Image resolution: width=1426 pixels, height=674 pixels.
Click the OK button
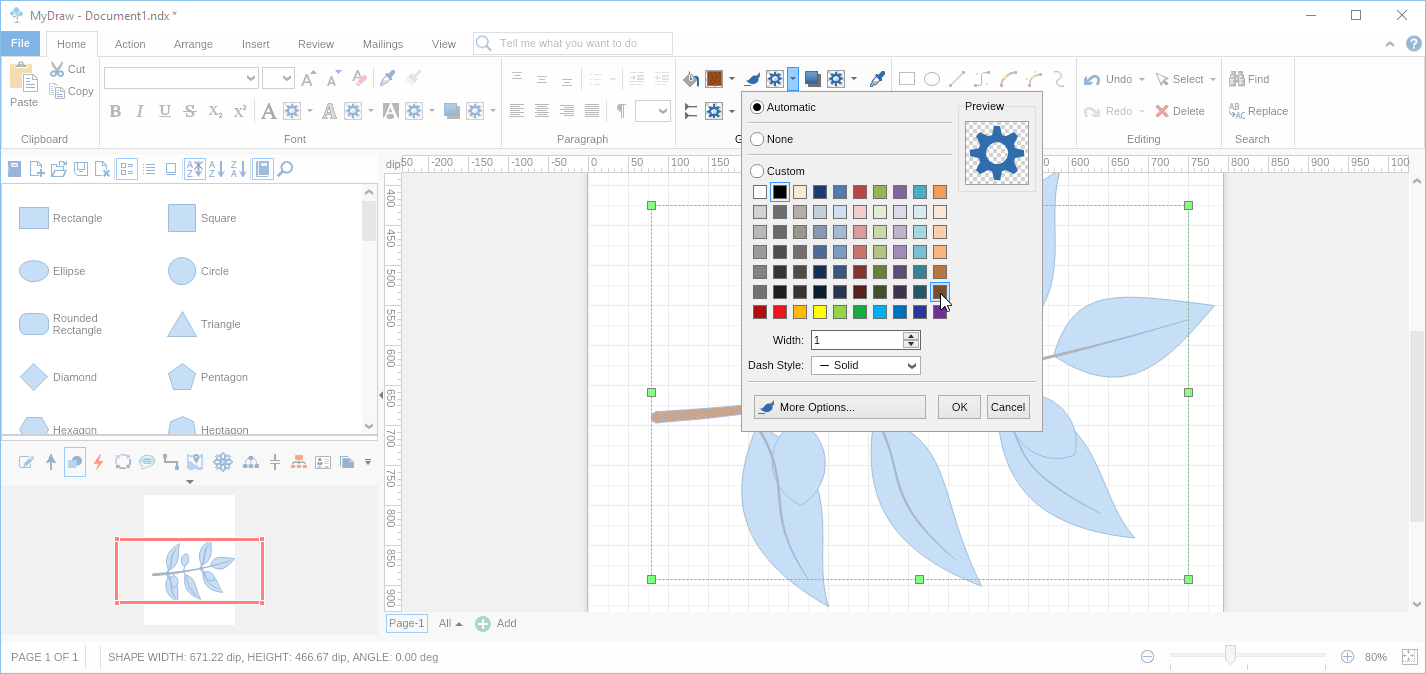(x=959, y=407)
